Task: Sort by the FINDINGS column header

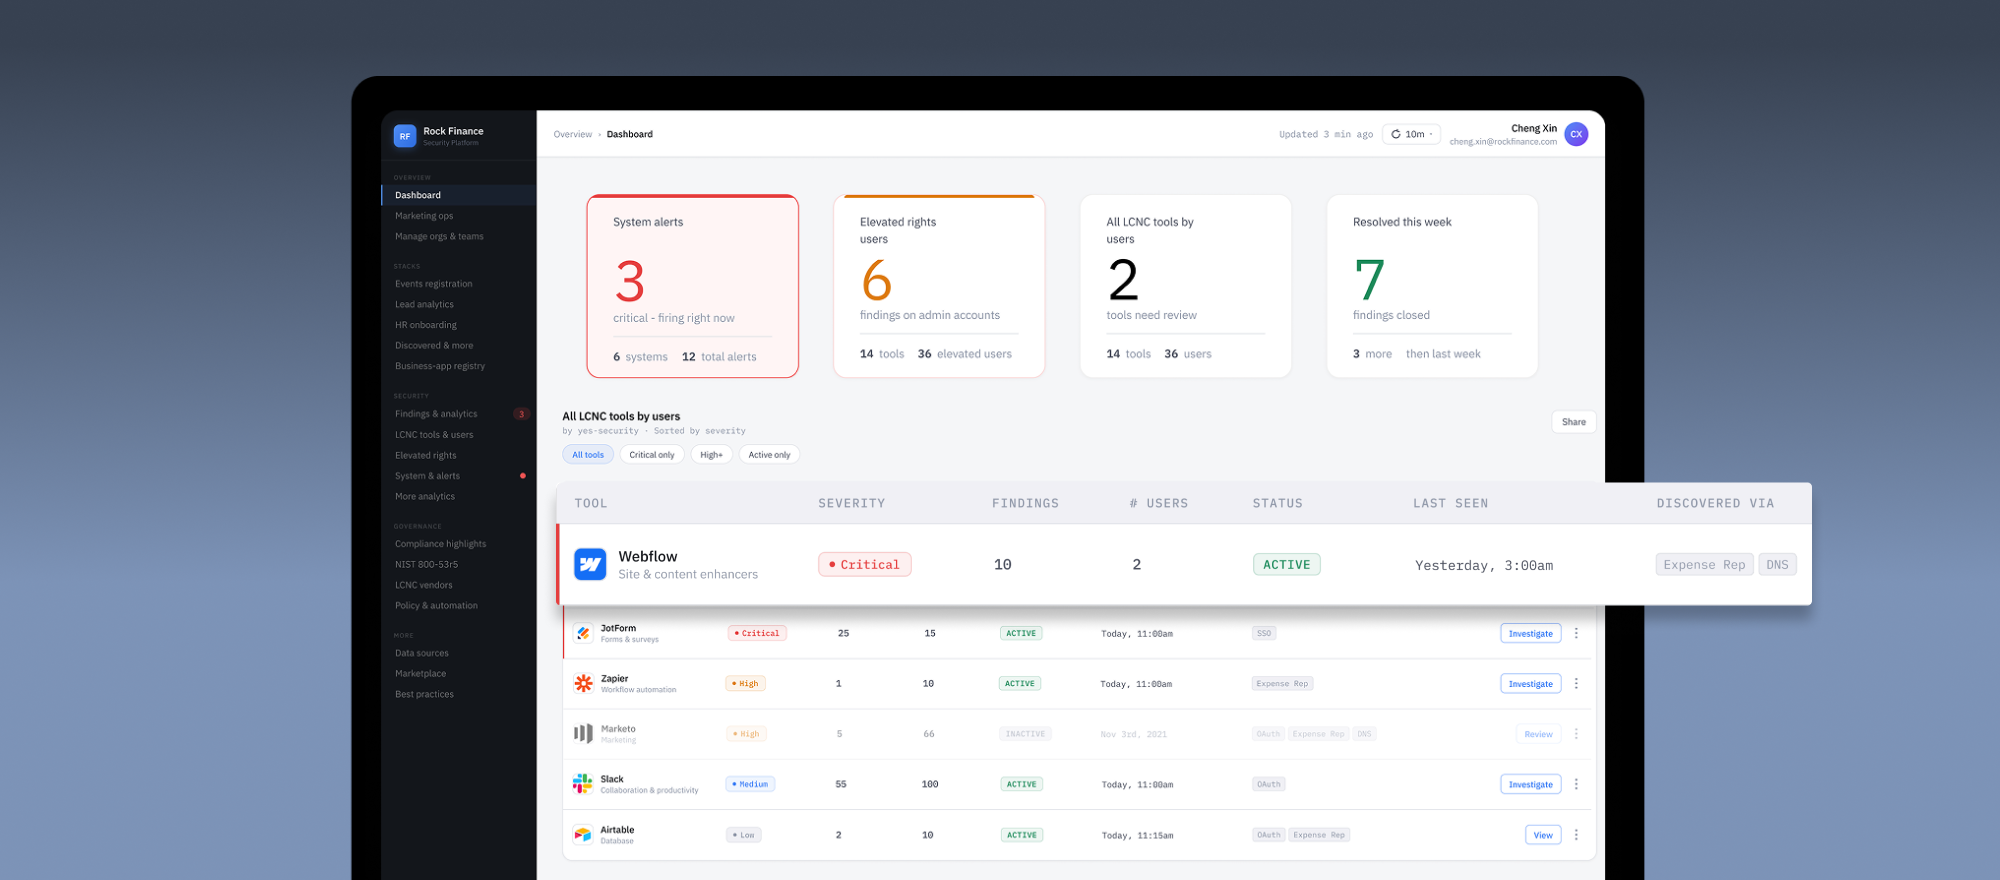Action: pos(1025,503)
